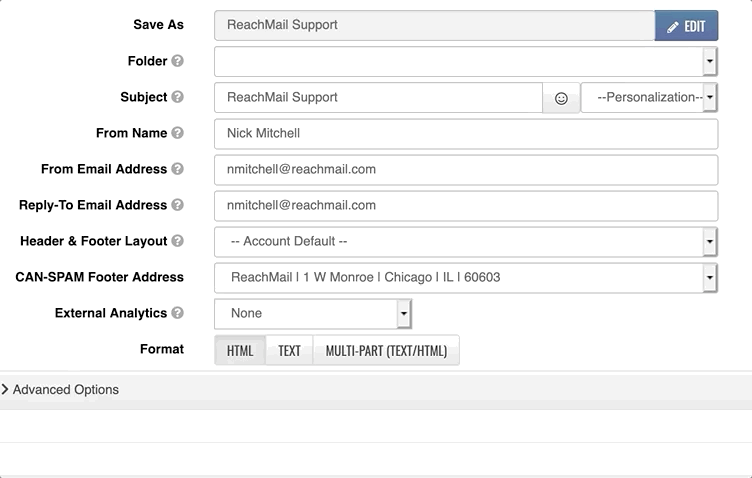Click the help icon next to Folder
The image size is (752, 478).
coord(177,61)
